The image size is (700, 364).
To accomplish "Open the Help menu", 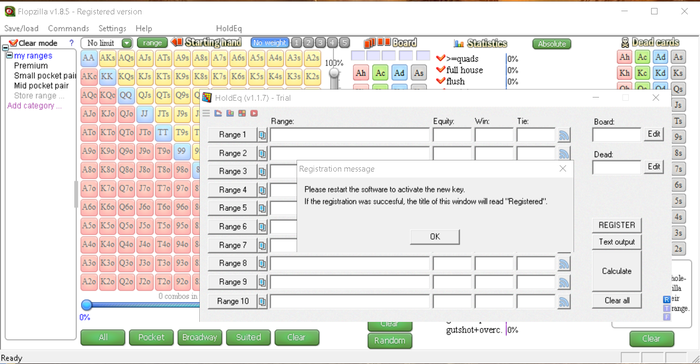I will (144, 28).
